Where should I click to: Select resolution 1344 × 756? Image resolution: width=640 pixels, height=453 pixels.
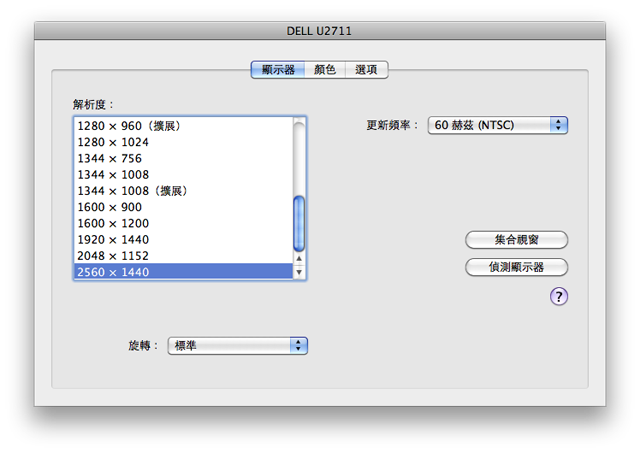point(183,158)
